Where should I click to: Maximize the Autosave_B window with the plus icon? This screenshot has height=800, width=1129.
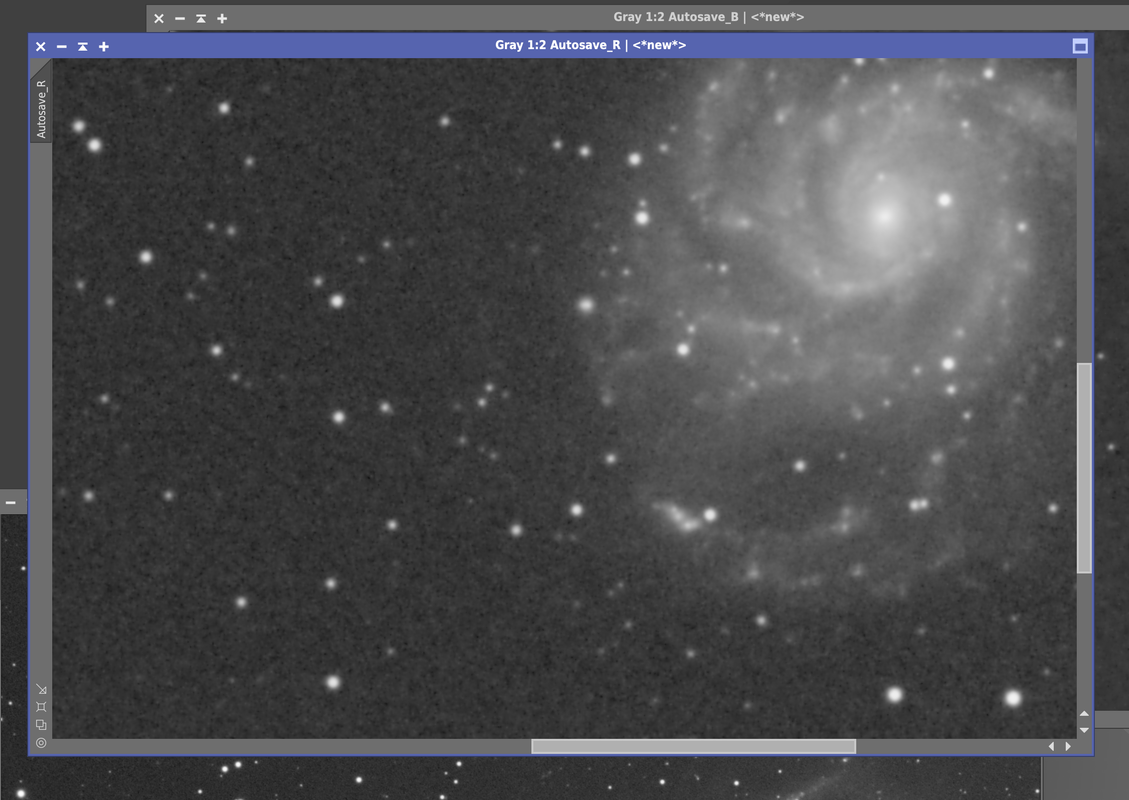pyautogui.click(x=222, y=19)
